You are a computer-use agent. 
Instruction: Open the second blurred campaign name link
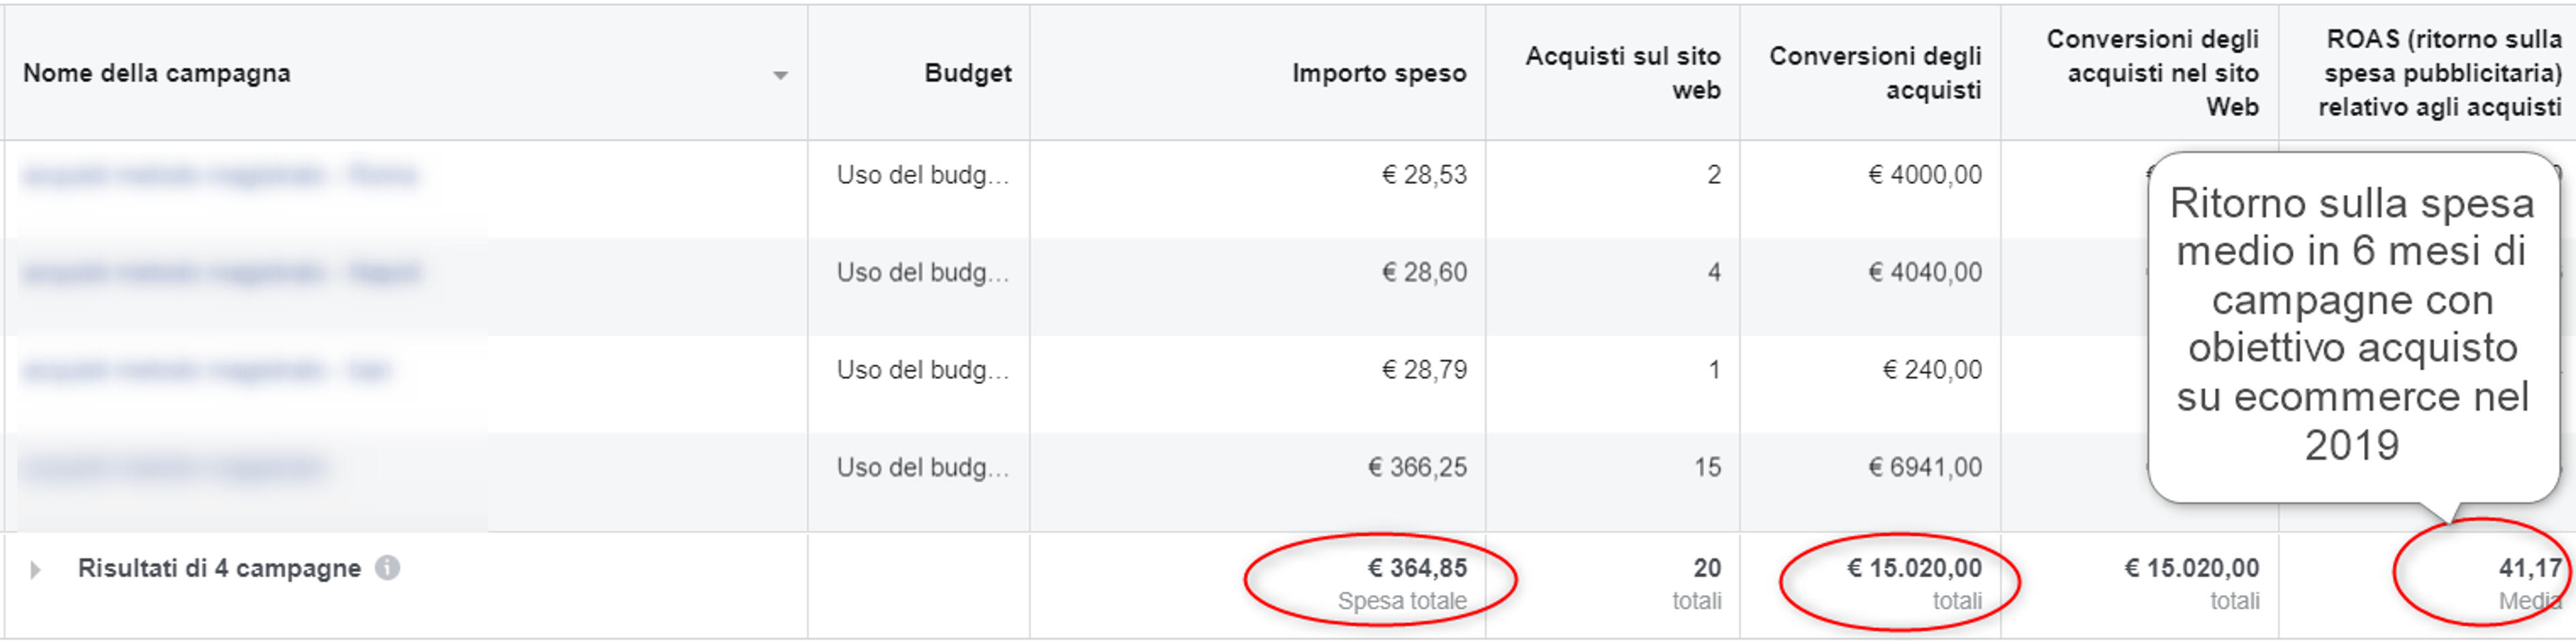(x=221, y=272)
